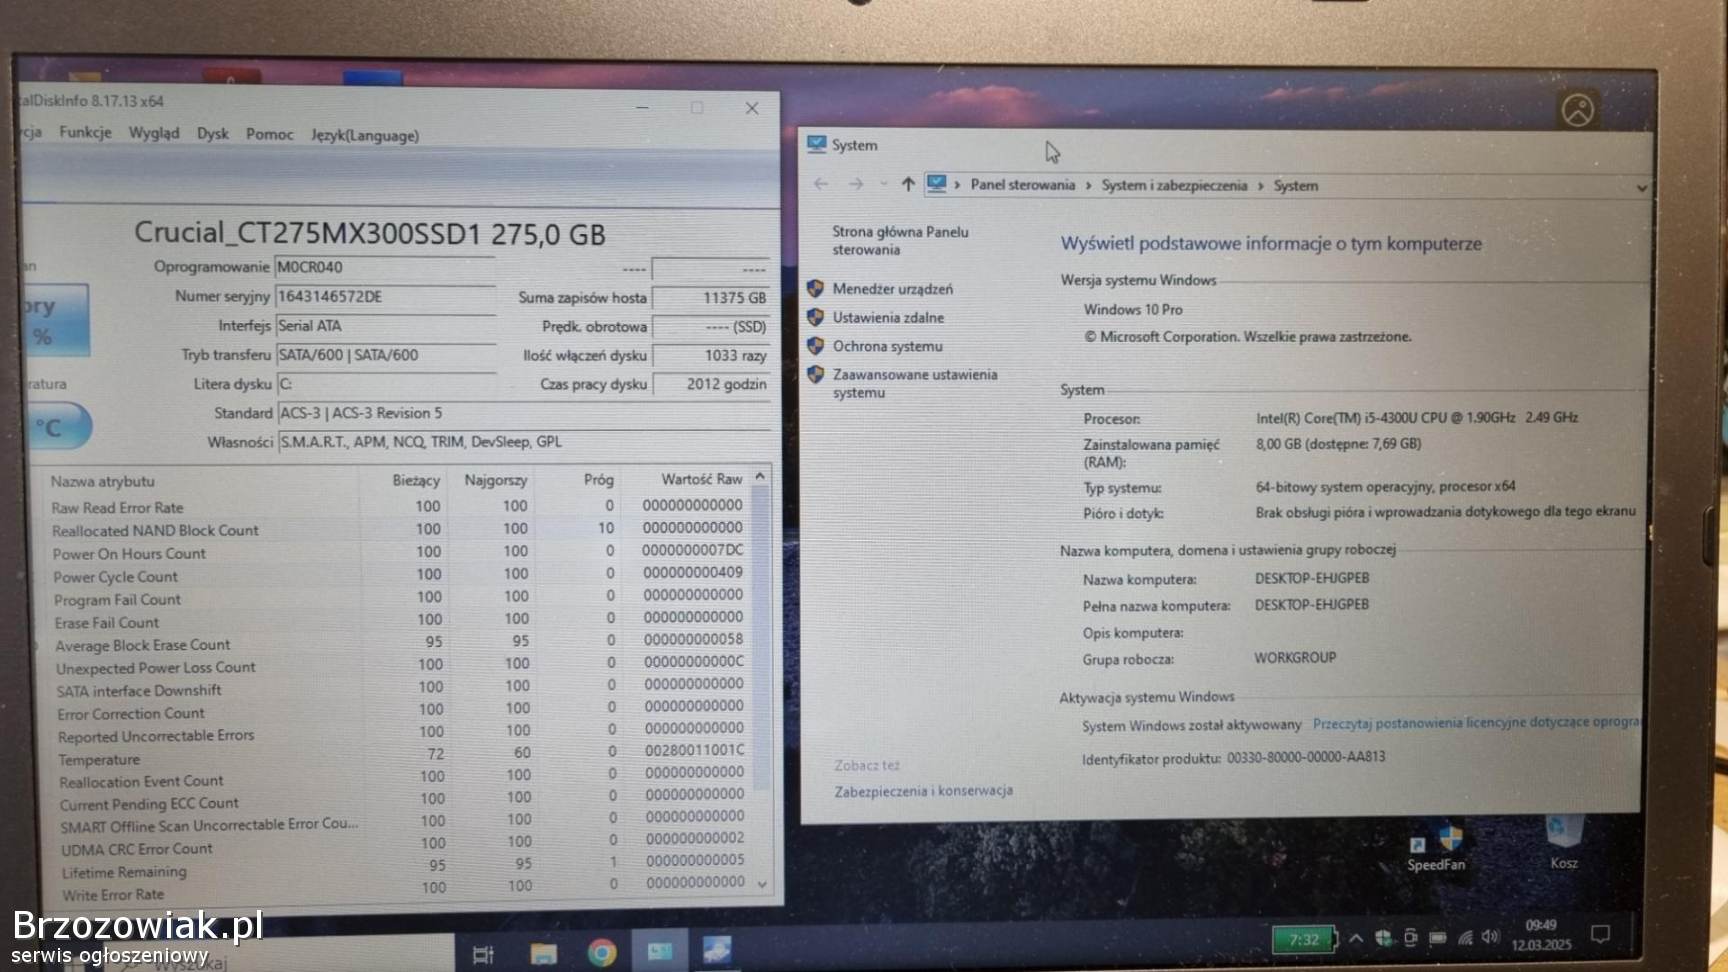Viewport: 1728px width, 972px height.
Task: Switch to the CrystalDiskInfo taskbar button
Action: (x=717, y=950)
